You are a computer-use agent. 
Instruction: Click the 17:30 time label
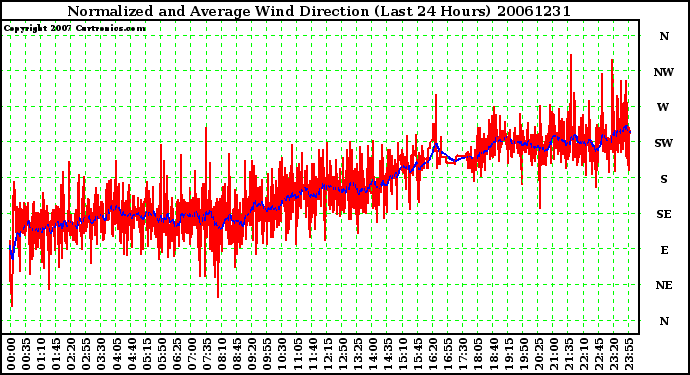click(463, 354)
